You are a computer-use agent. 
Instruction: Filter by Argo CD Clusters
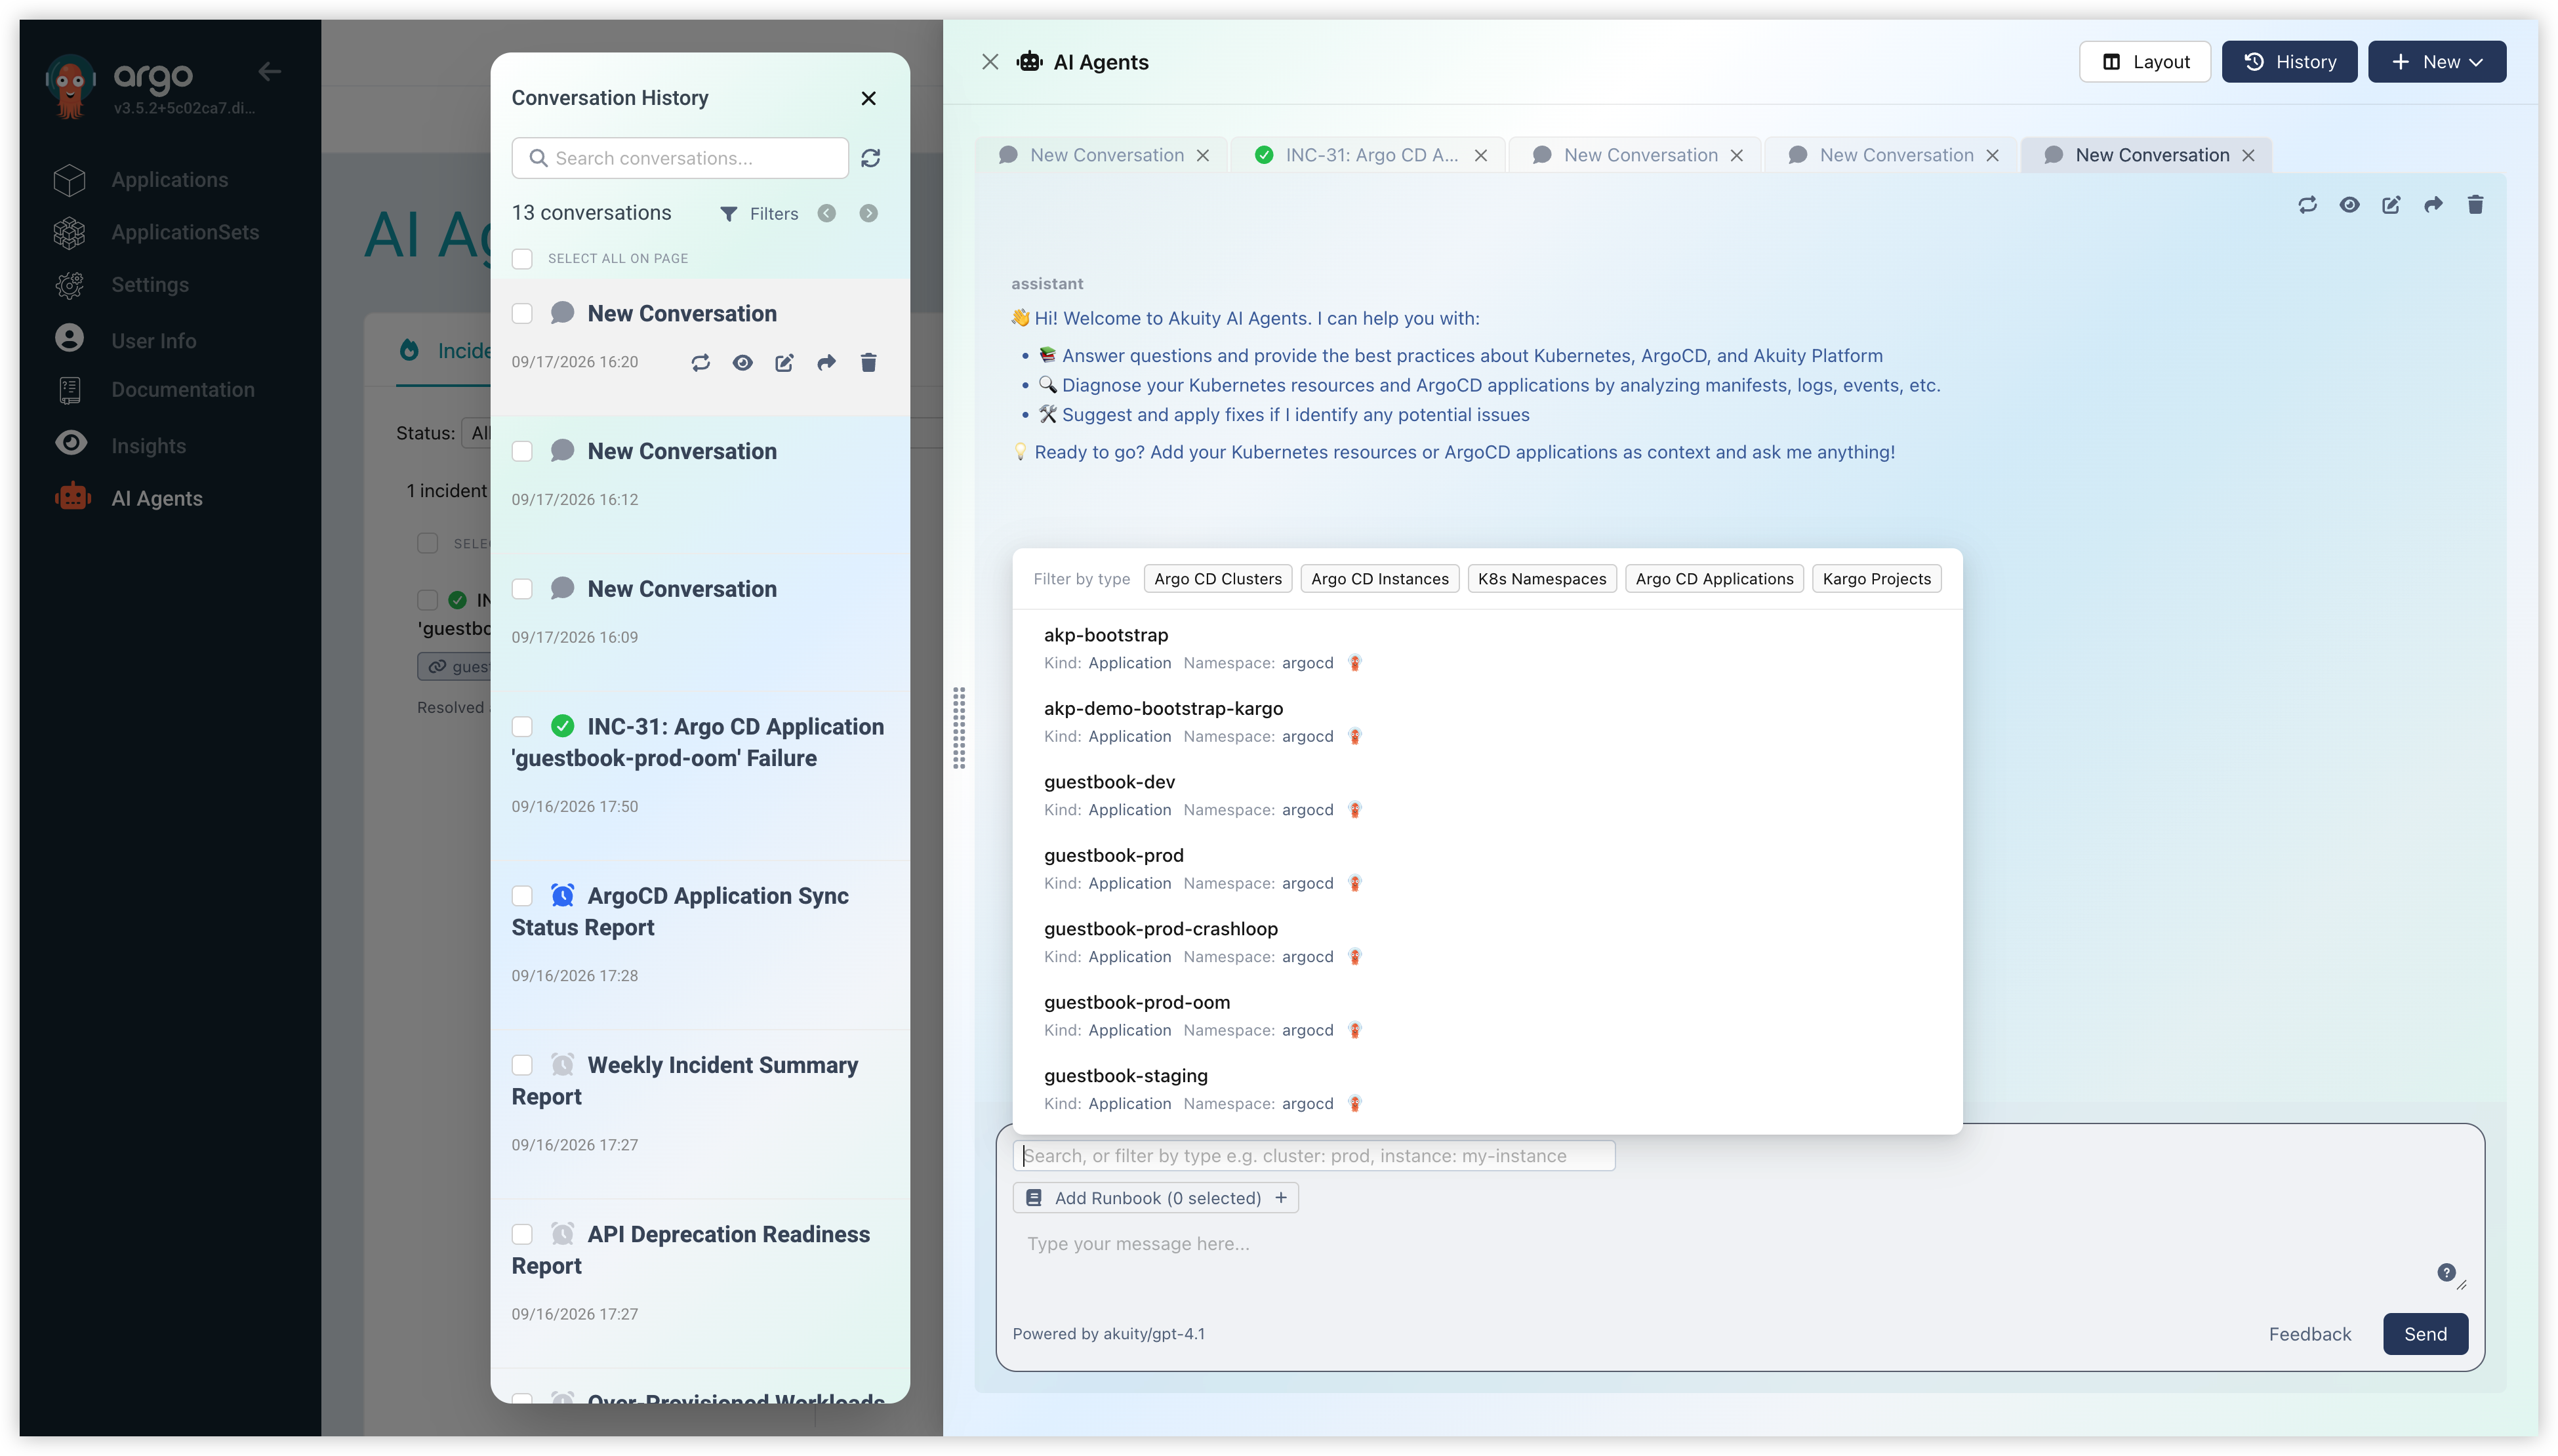point(1217,579)
